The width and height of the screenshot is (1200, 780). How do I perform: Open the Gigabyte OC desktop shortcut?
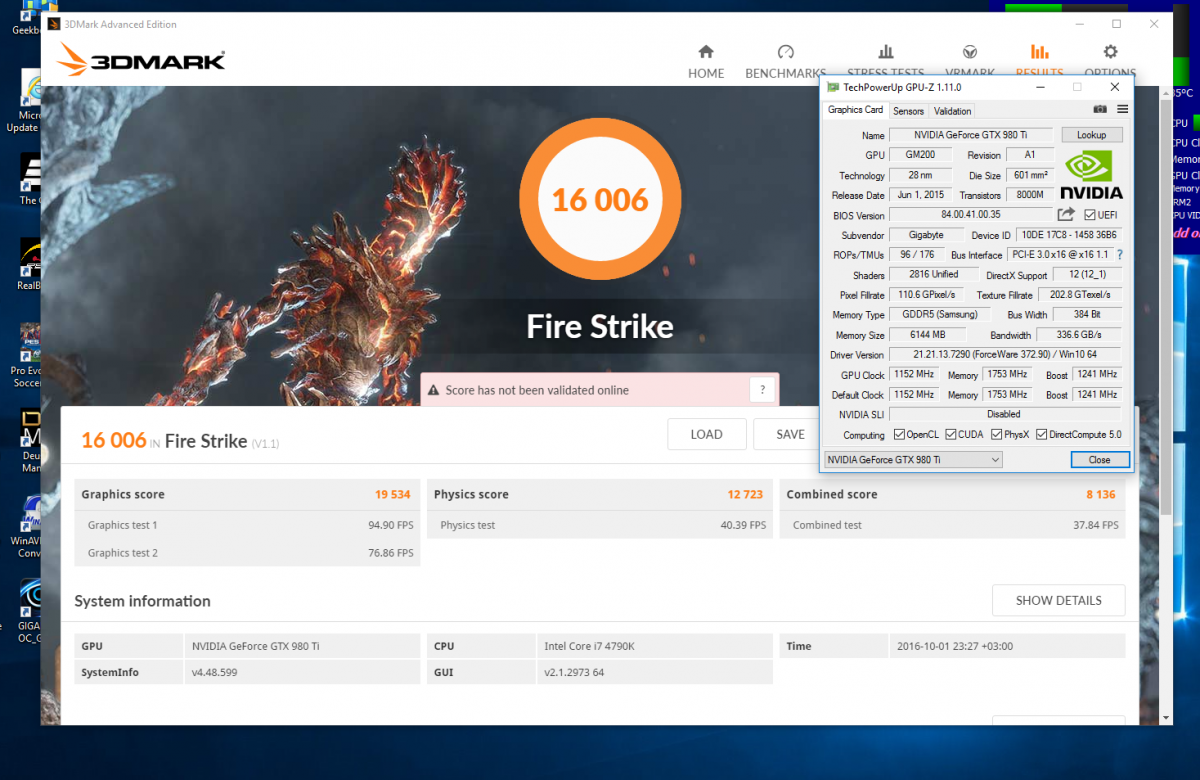coord(28,610)
